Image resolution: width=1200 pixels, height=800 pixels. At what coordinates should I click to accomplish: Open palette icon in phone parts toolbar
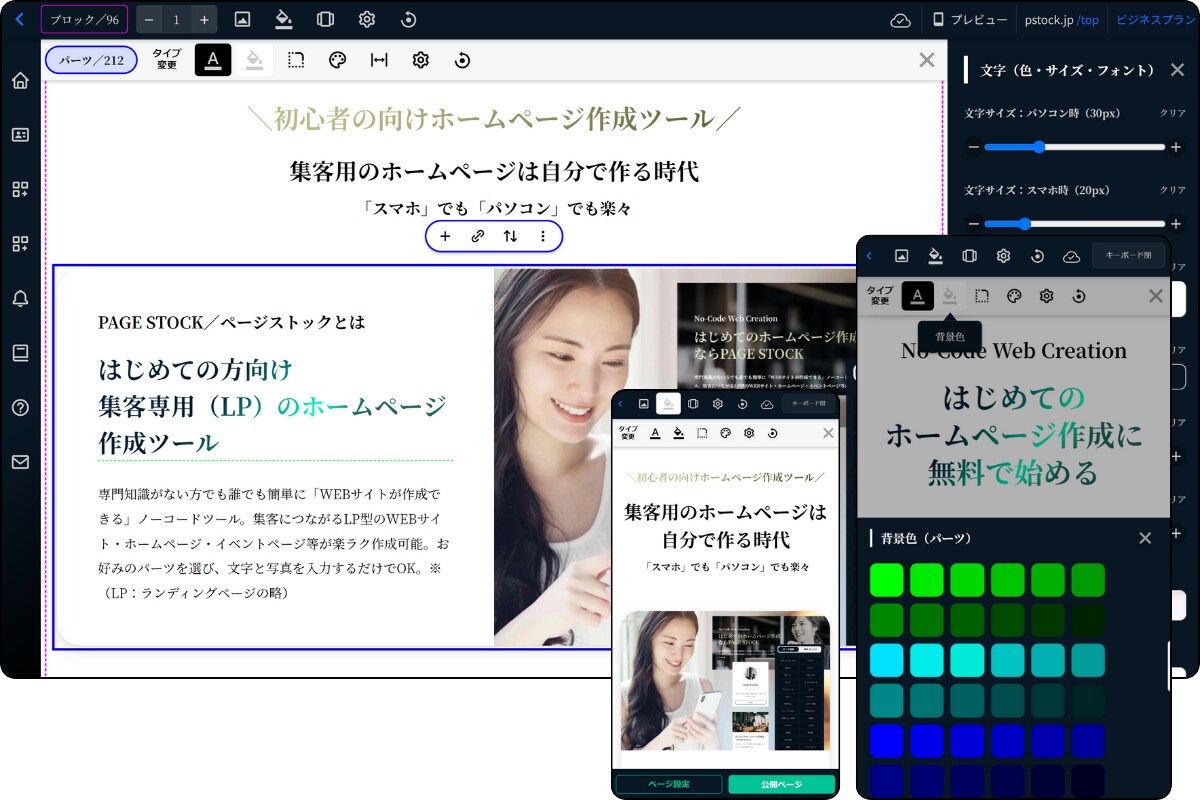click(x=725, y=433)
